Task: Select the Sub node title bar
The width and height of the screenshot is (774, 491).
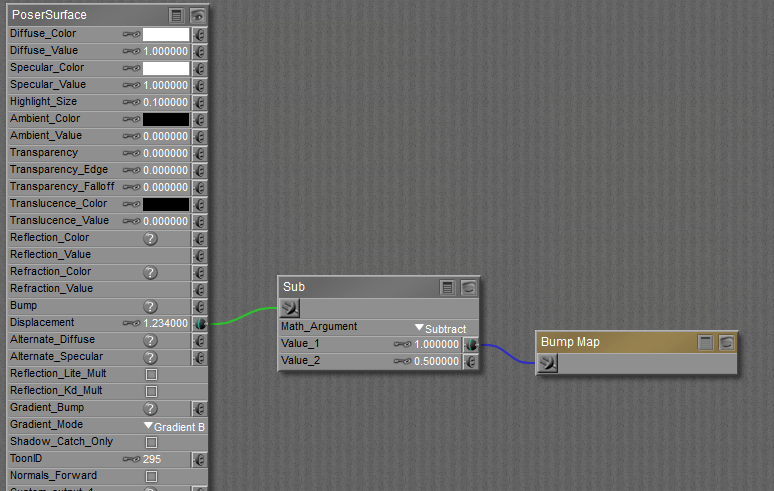Action: coord(379,287)
